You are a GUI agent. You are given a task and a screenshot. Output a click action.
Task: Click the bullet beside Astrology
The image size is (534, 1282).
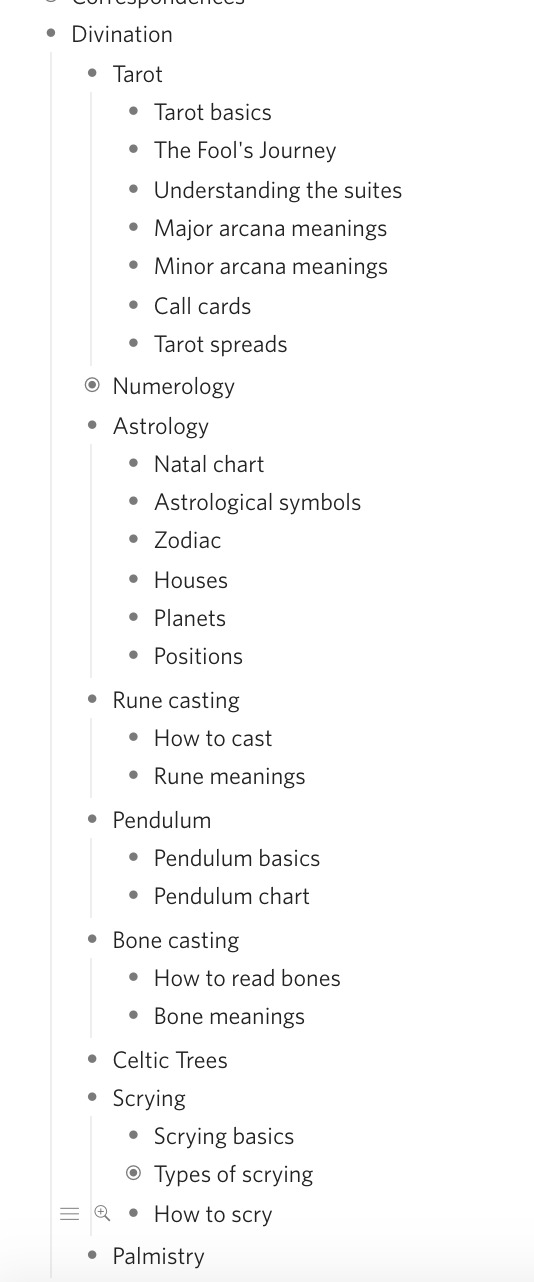pos(93,426)
